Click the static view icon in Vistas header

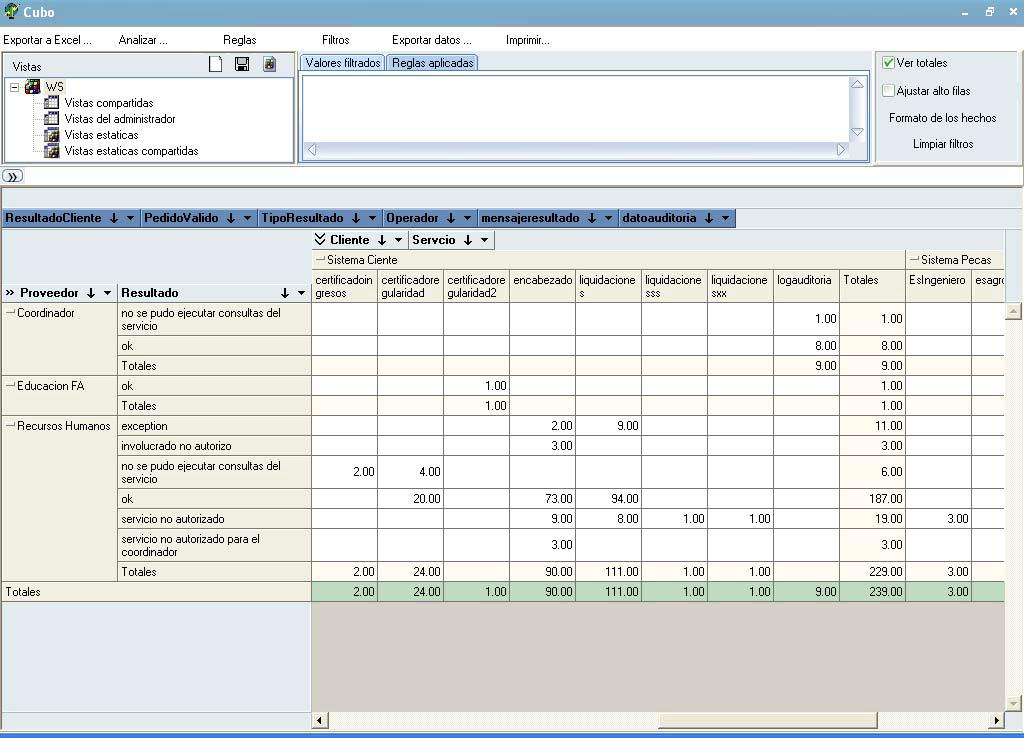269,65
